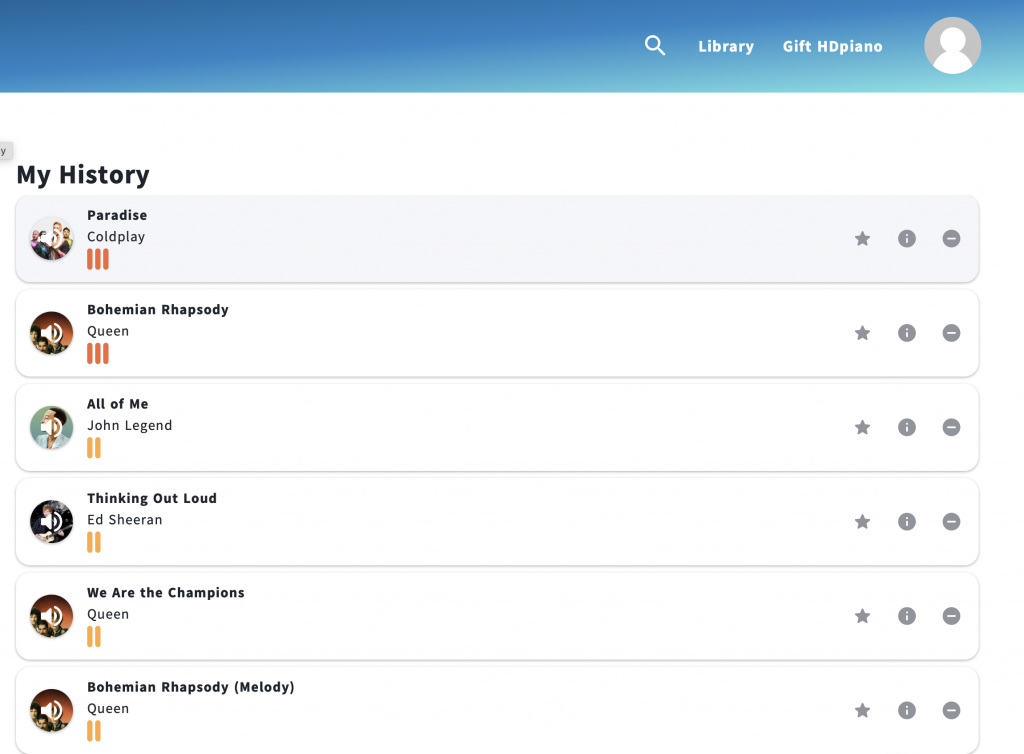Click the two-bar difficulty indicator under Ed Sheeran
This screenshot has width=1024, height=754.
(x=94, y=542)
